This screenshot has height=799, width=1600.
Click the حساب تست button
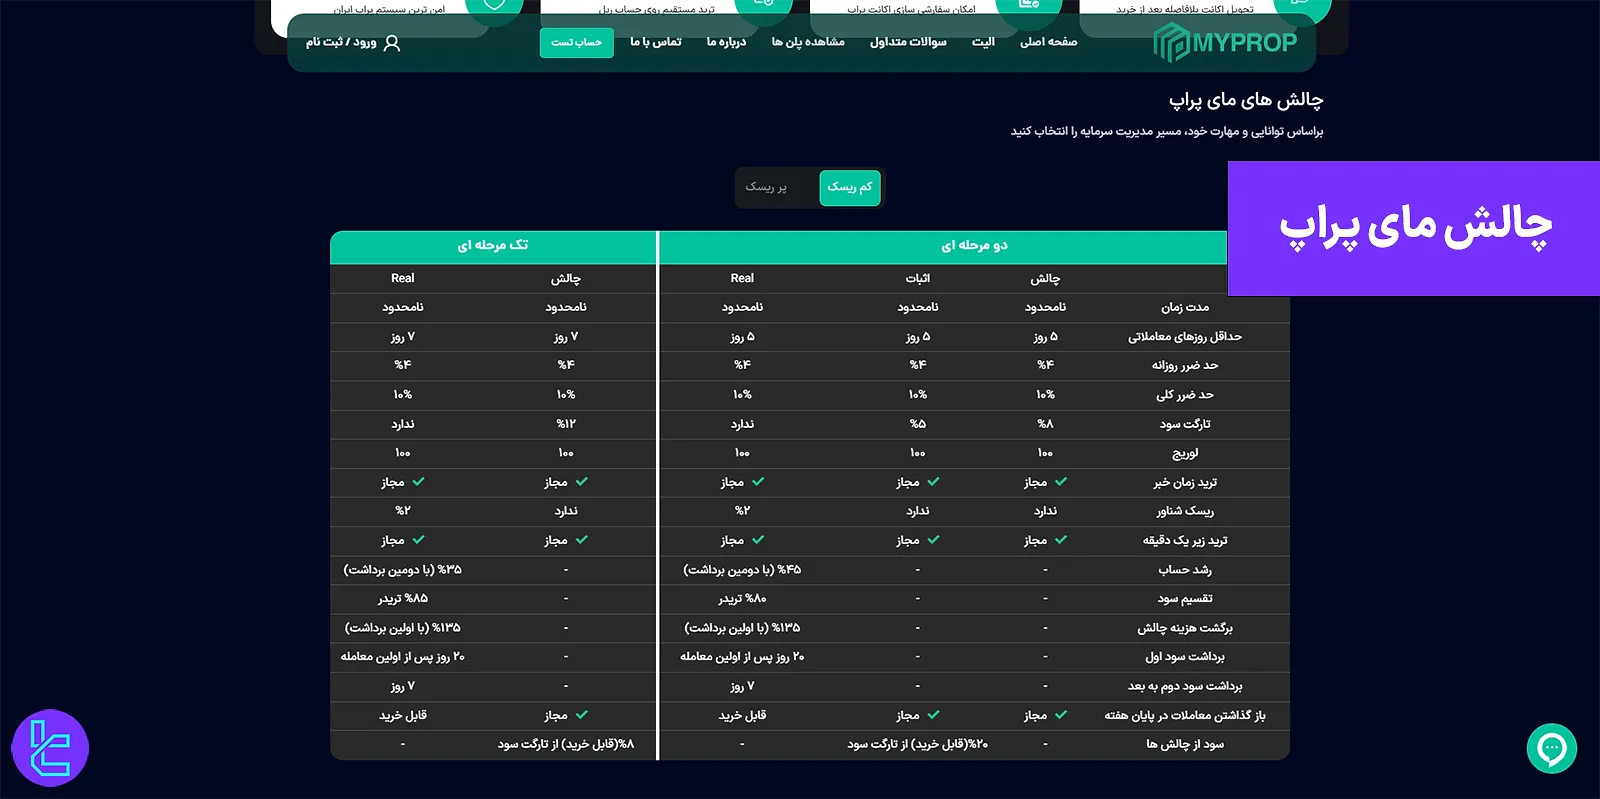click(577, 42)
